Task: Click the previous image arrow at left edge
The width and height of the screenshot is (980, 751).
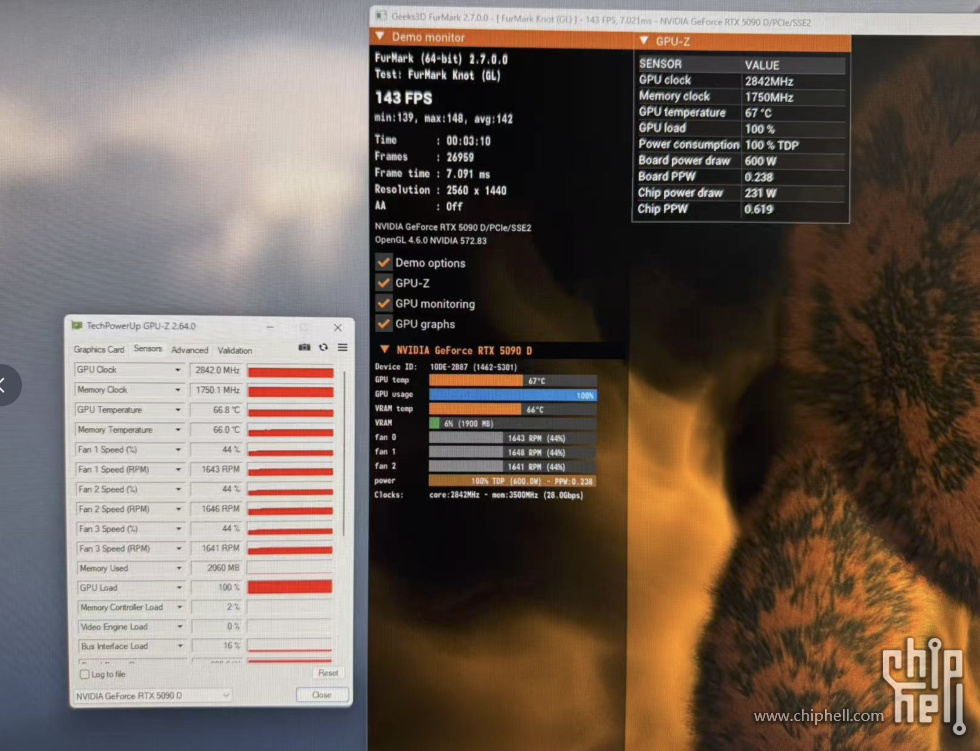Action: tap(5, 385)
